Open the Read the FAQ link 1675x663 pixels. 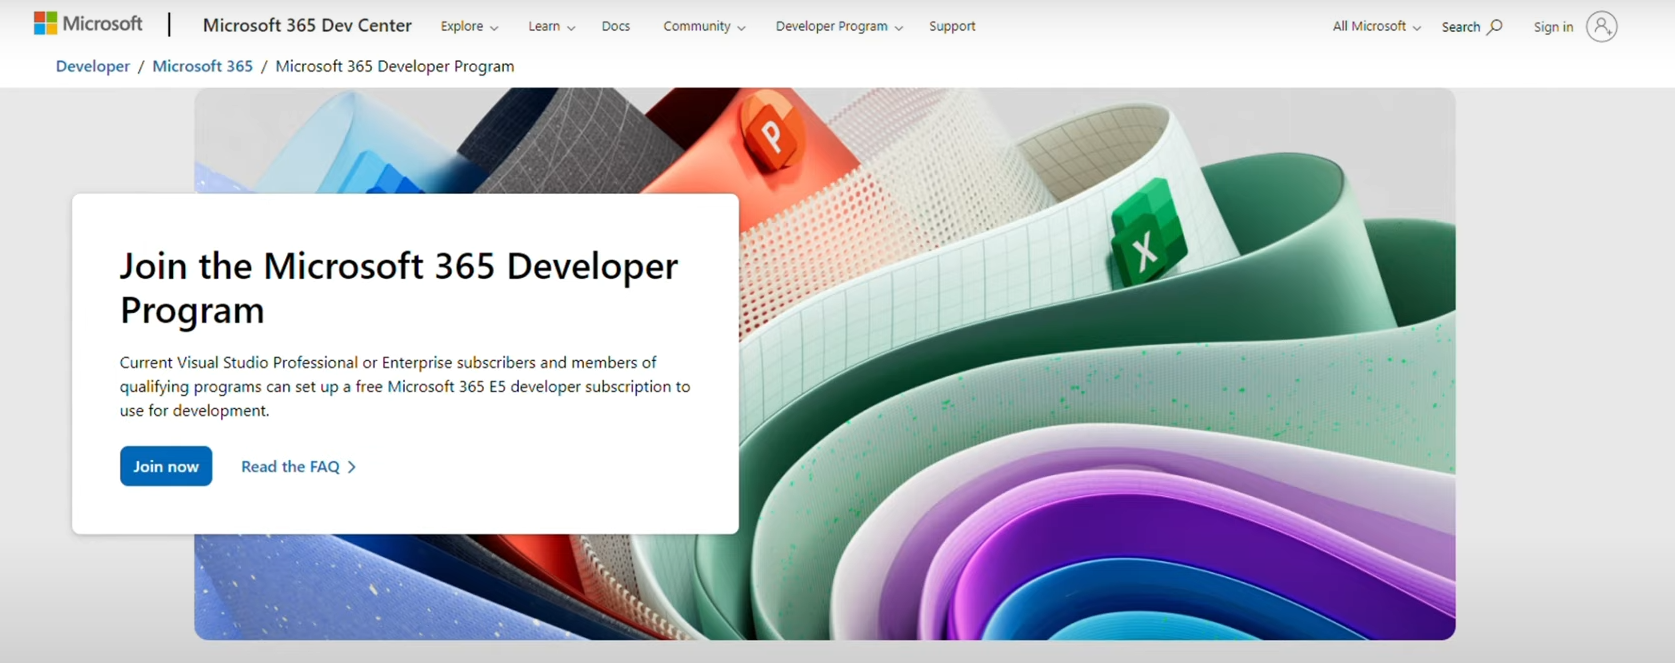[298, 467]
